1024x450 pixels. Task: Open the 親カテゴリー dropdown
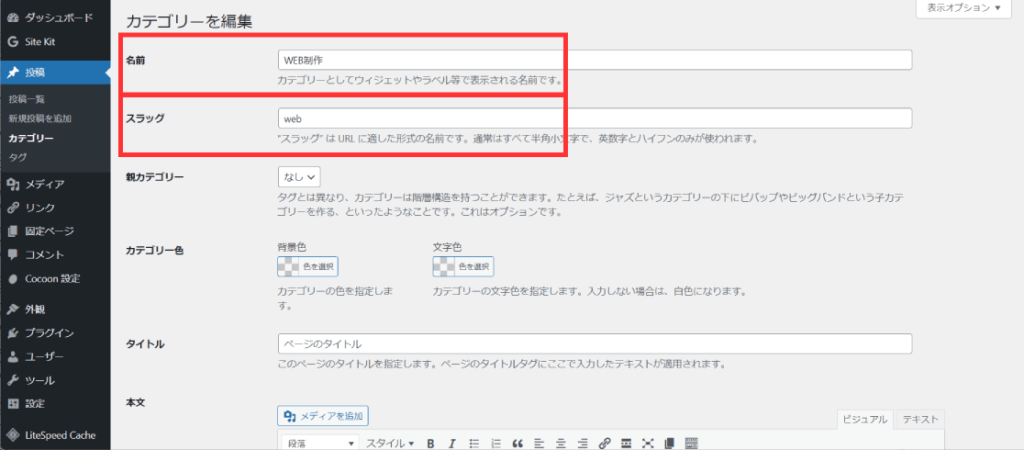(x=299, y=177)
